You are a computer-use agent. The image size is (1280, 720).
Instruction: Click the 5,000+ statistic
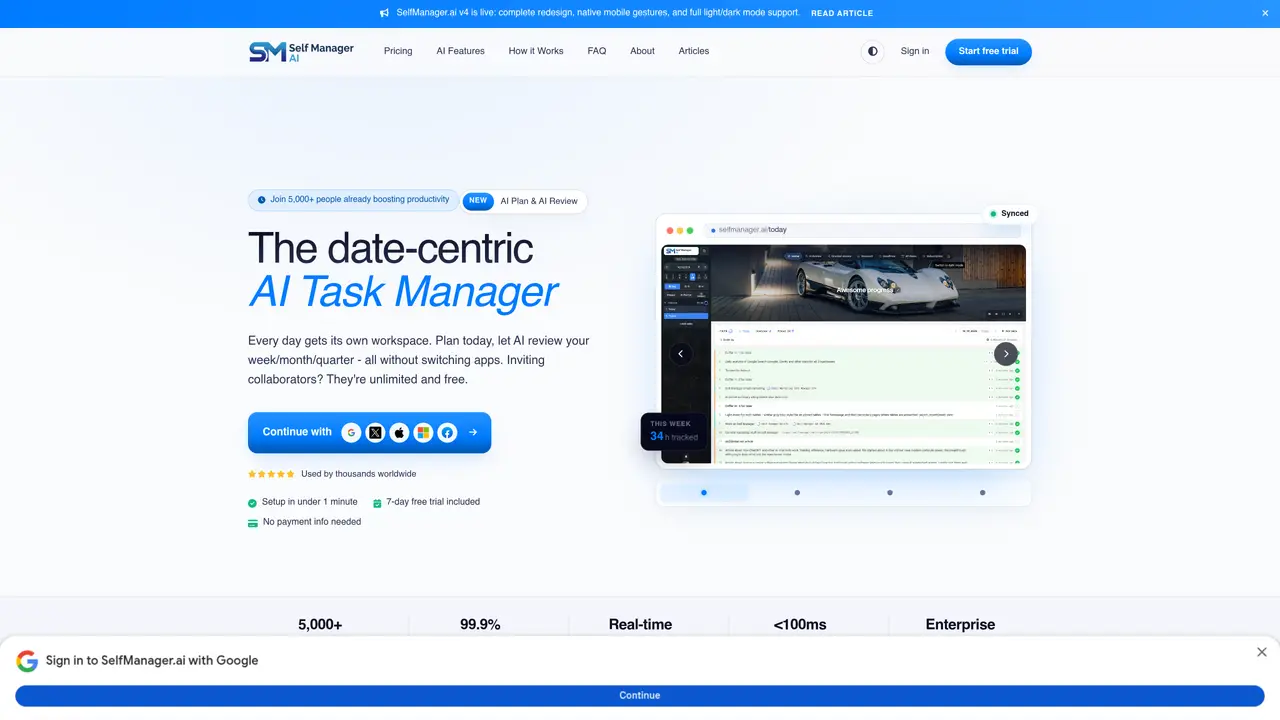pos(320,624)
